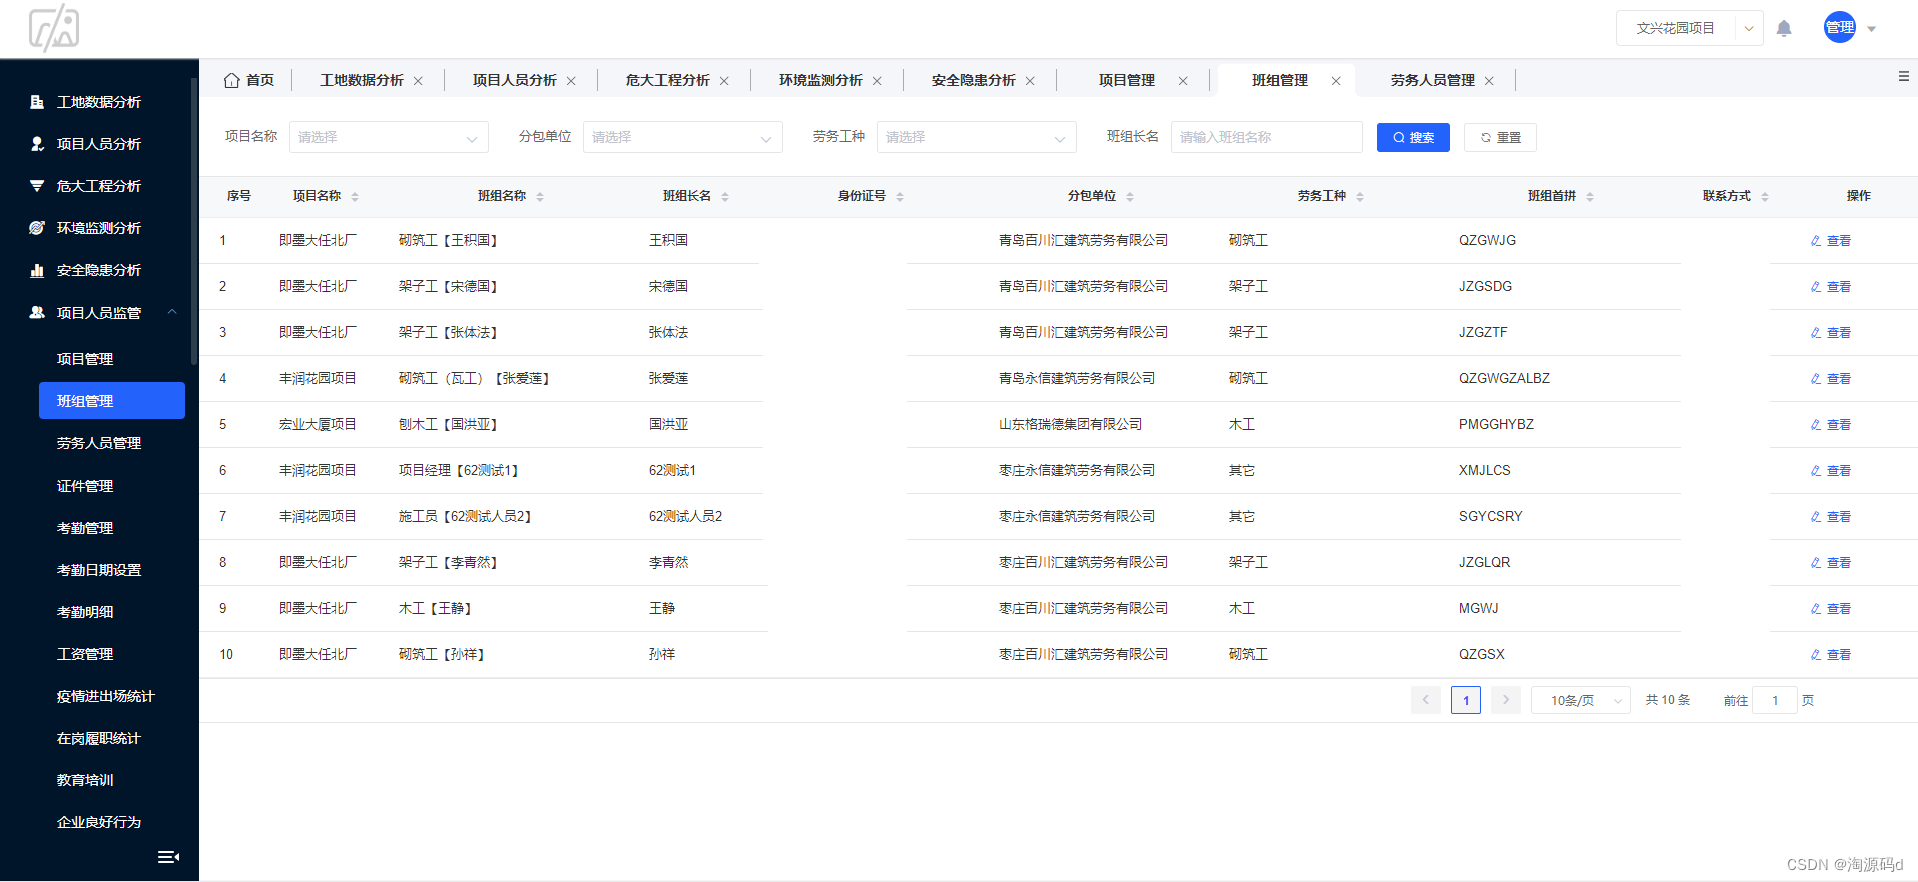Open 疫情进出场统计 in sidebar
Screen dimensions: 1918x882
click(x=106, y=696)
